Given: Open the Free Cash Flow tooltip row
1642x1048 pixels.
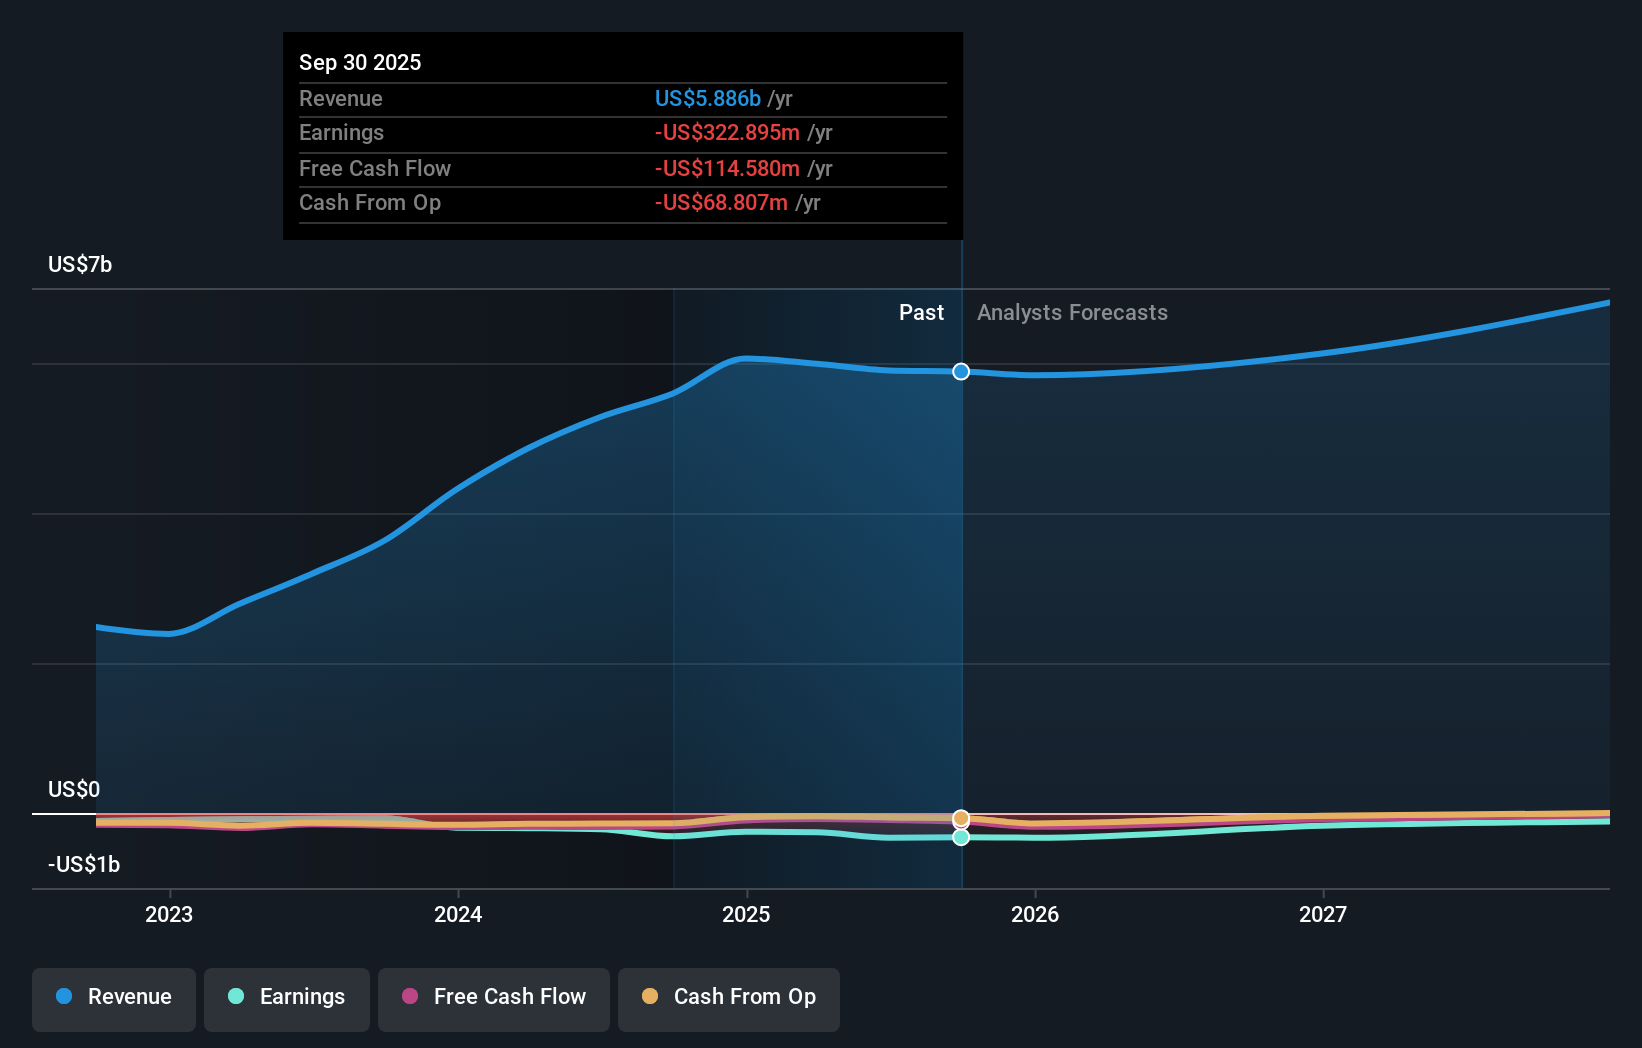Looking at the screenshot, I should click(x=375, y=168).
